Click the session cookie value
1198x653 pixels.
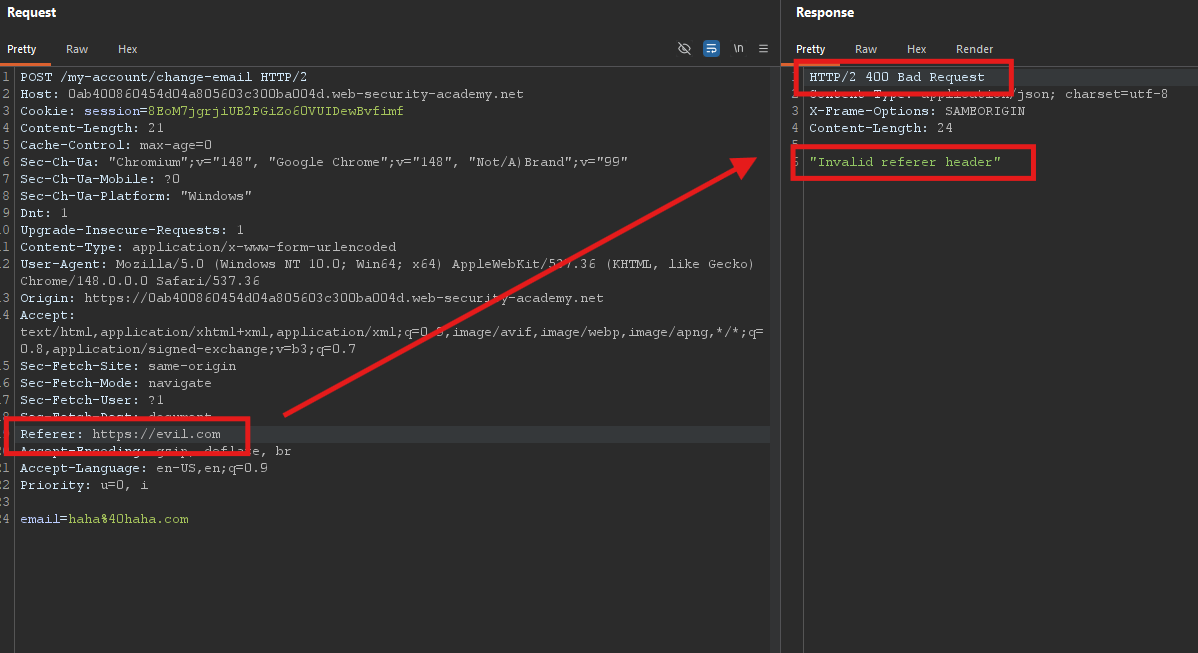coord(276,111)
